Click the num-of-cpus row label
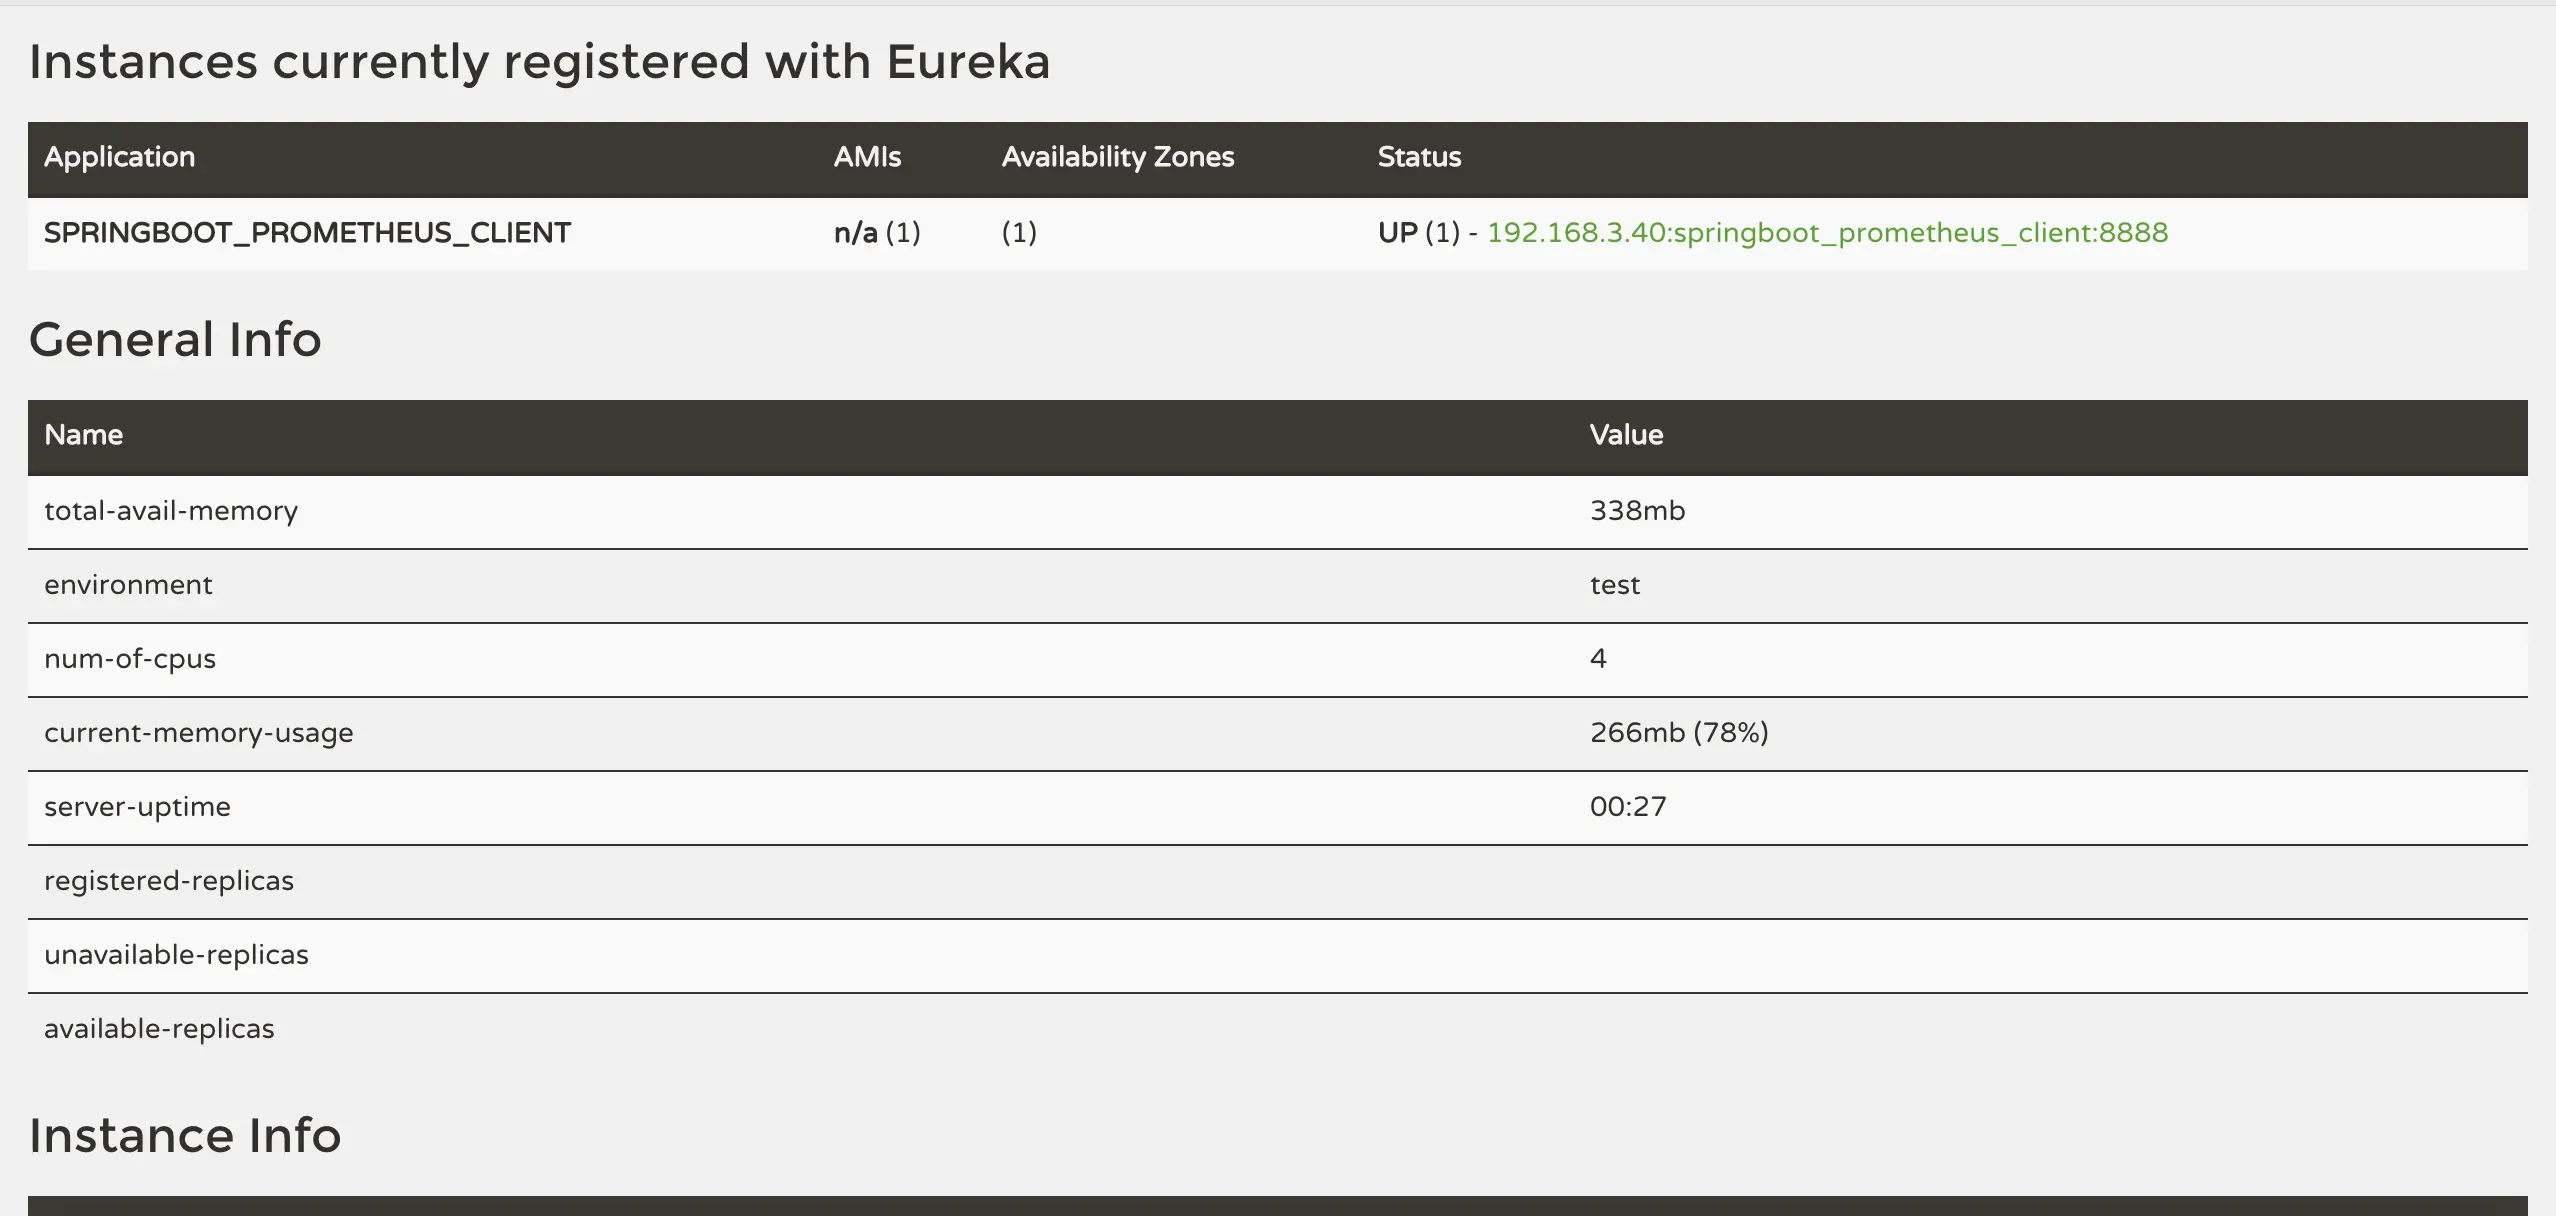The image size is (2556, 1216). pyautogui.click(x=130, y=659)
